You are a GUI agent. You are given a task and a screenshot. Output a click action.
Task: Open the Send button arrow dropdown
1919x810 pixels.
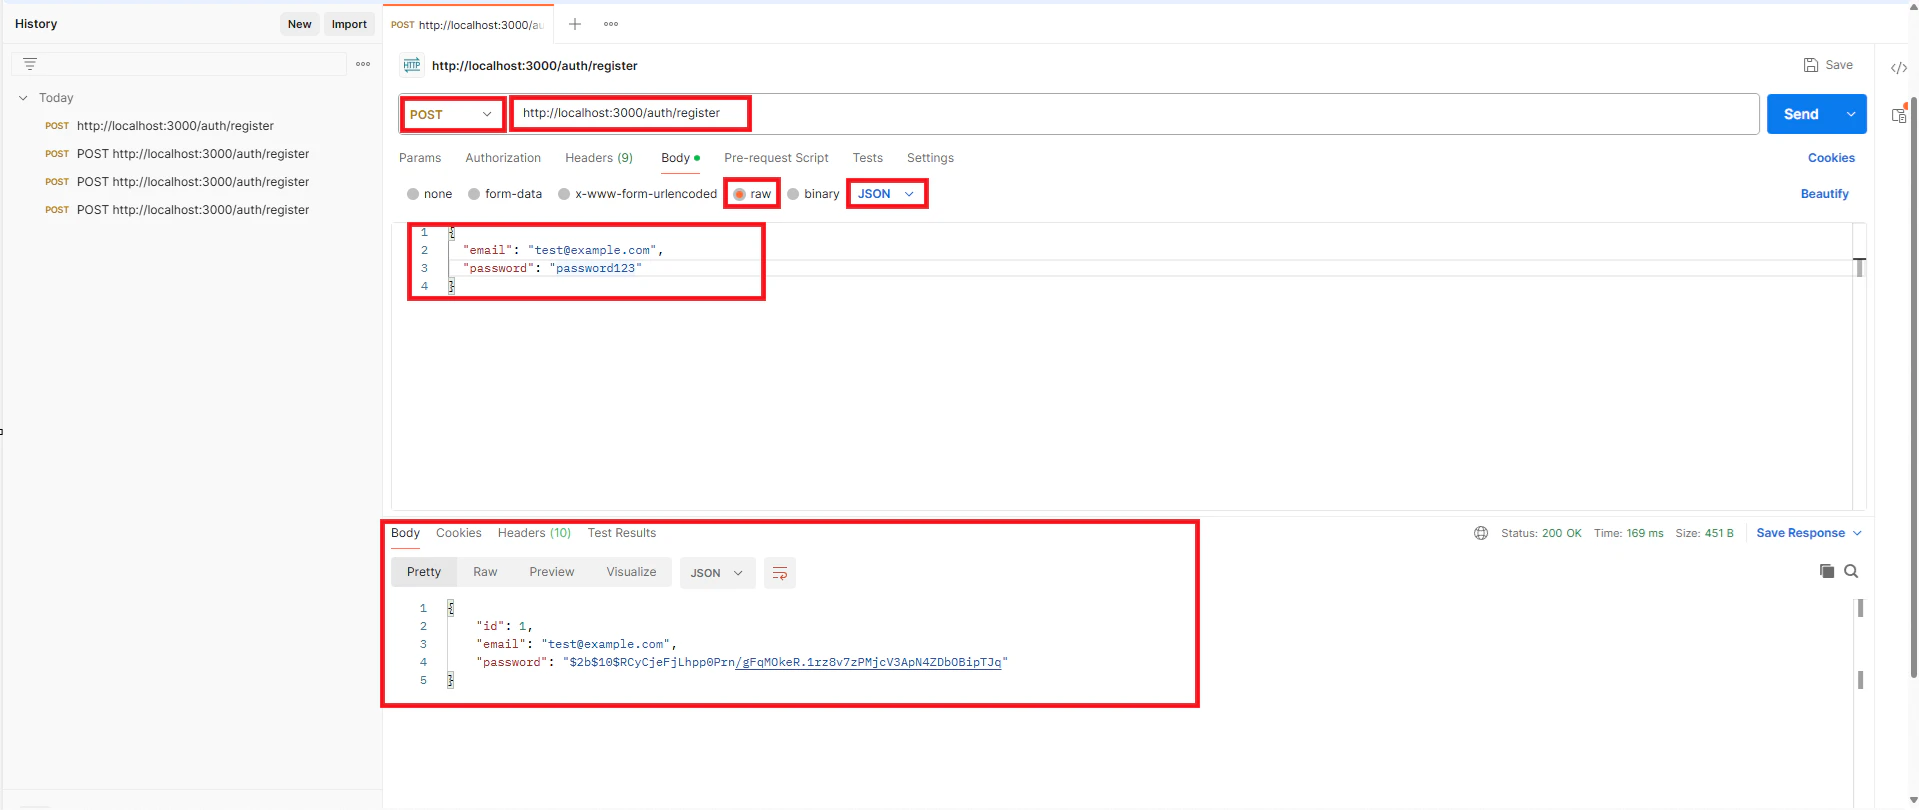[x=1851, y=114]
